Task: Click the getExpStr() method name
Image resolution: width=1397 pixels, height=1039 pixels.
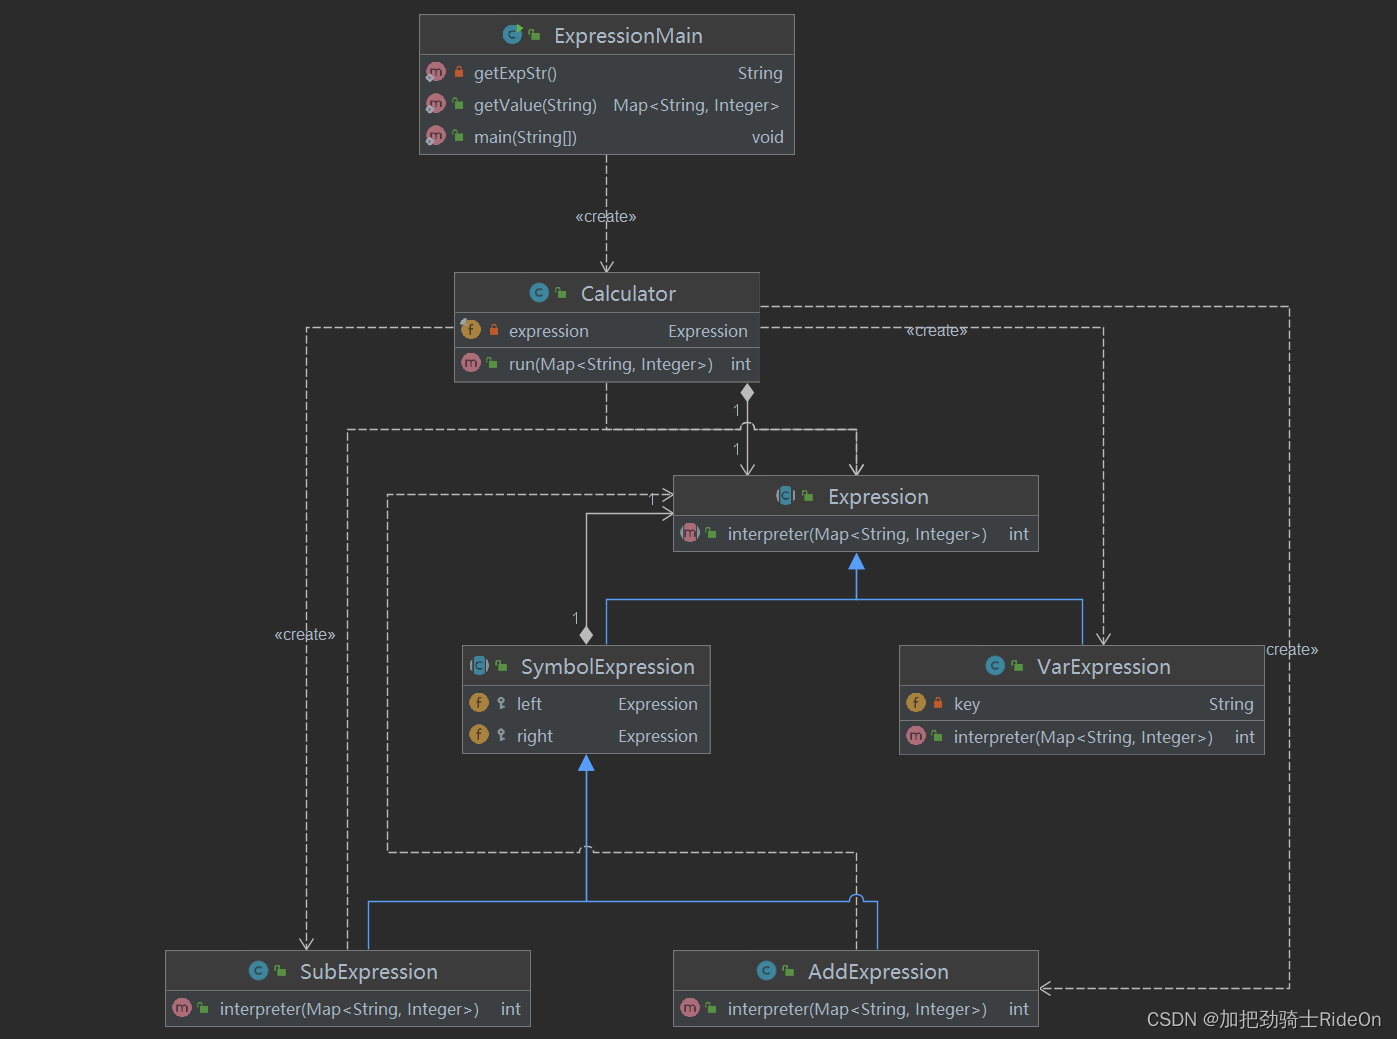Action: pos(515,73)
